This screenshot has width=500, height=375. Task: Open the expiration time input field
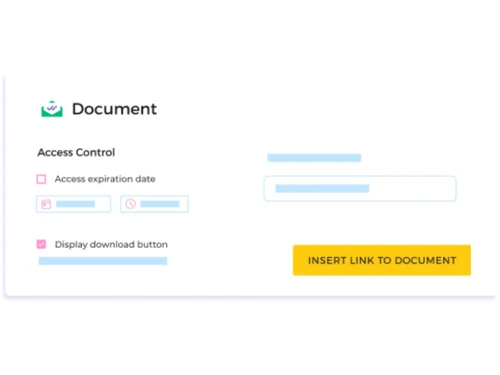[154, 204]
